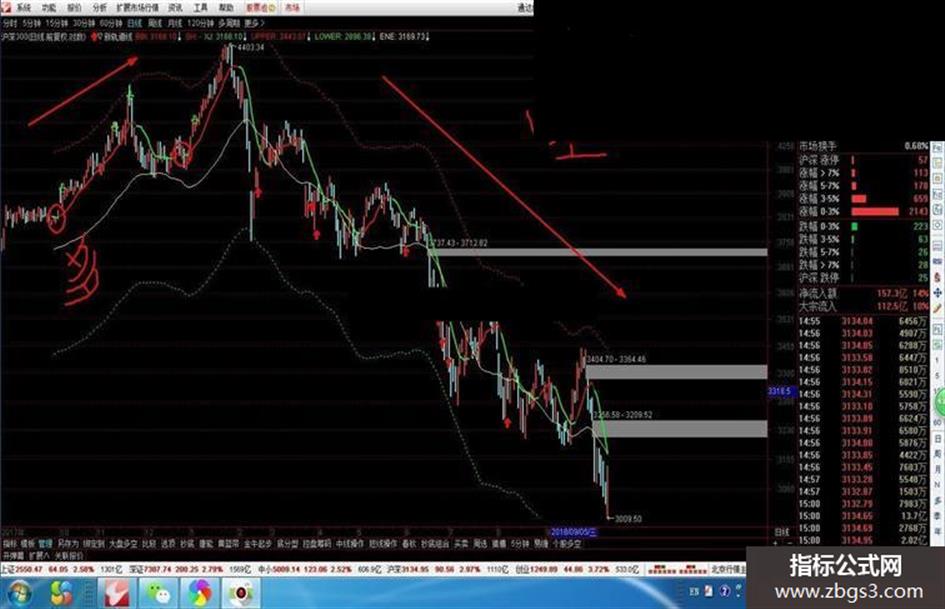Click the 另存为 button in the bottom toolbar
The width and height of the screenshot is (945, 609).
[x=68, y=544]
